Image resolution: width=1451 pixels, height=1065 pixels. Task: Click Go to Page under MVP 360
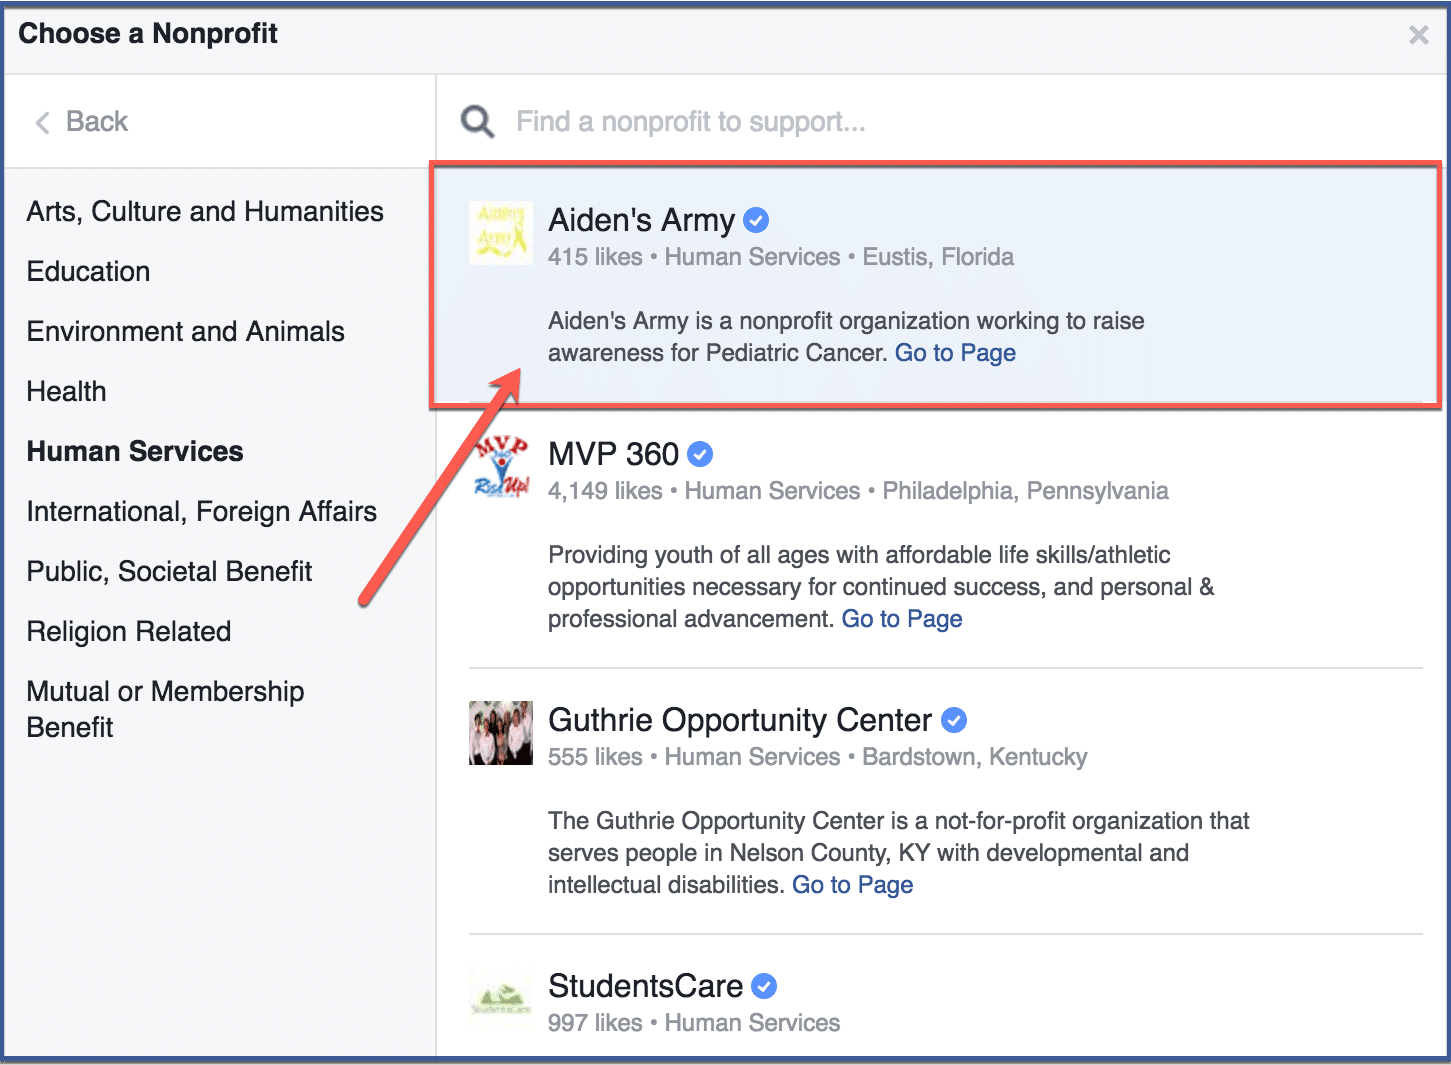click(901, 618)
